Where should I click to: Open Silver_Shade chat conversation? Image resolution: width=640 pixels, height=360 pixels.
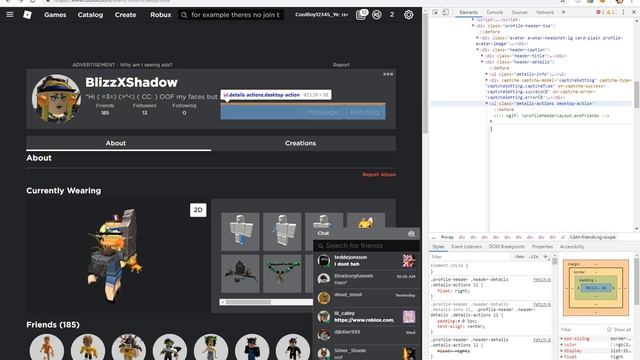(x=367, y=353)
